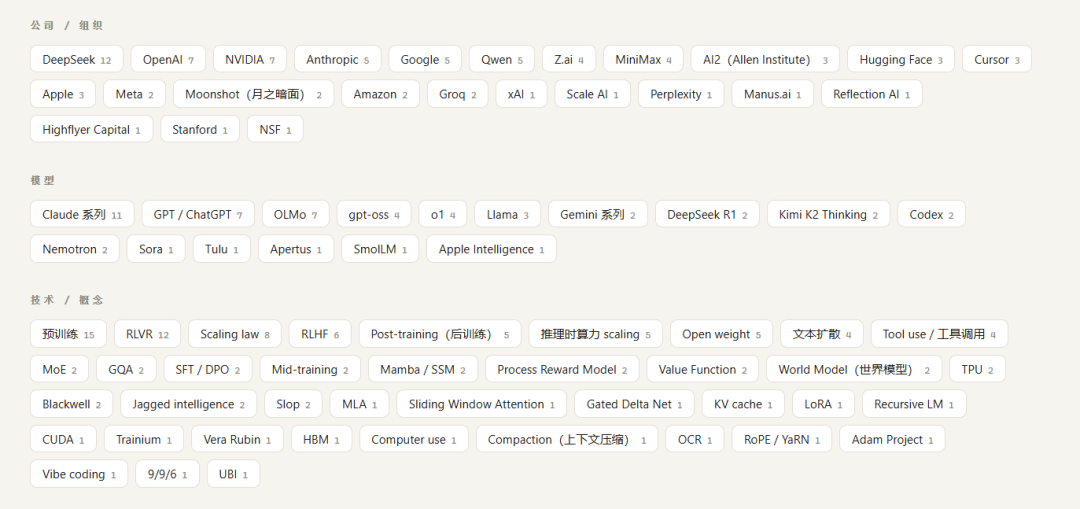Screen dimensions: 1080x509
Task: Select the AI2 (Allen Institute) tag
Action: (x=765, y=59)
